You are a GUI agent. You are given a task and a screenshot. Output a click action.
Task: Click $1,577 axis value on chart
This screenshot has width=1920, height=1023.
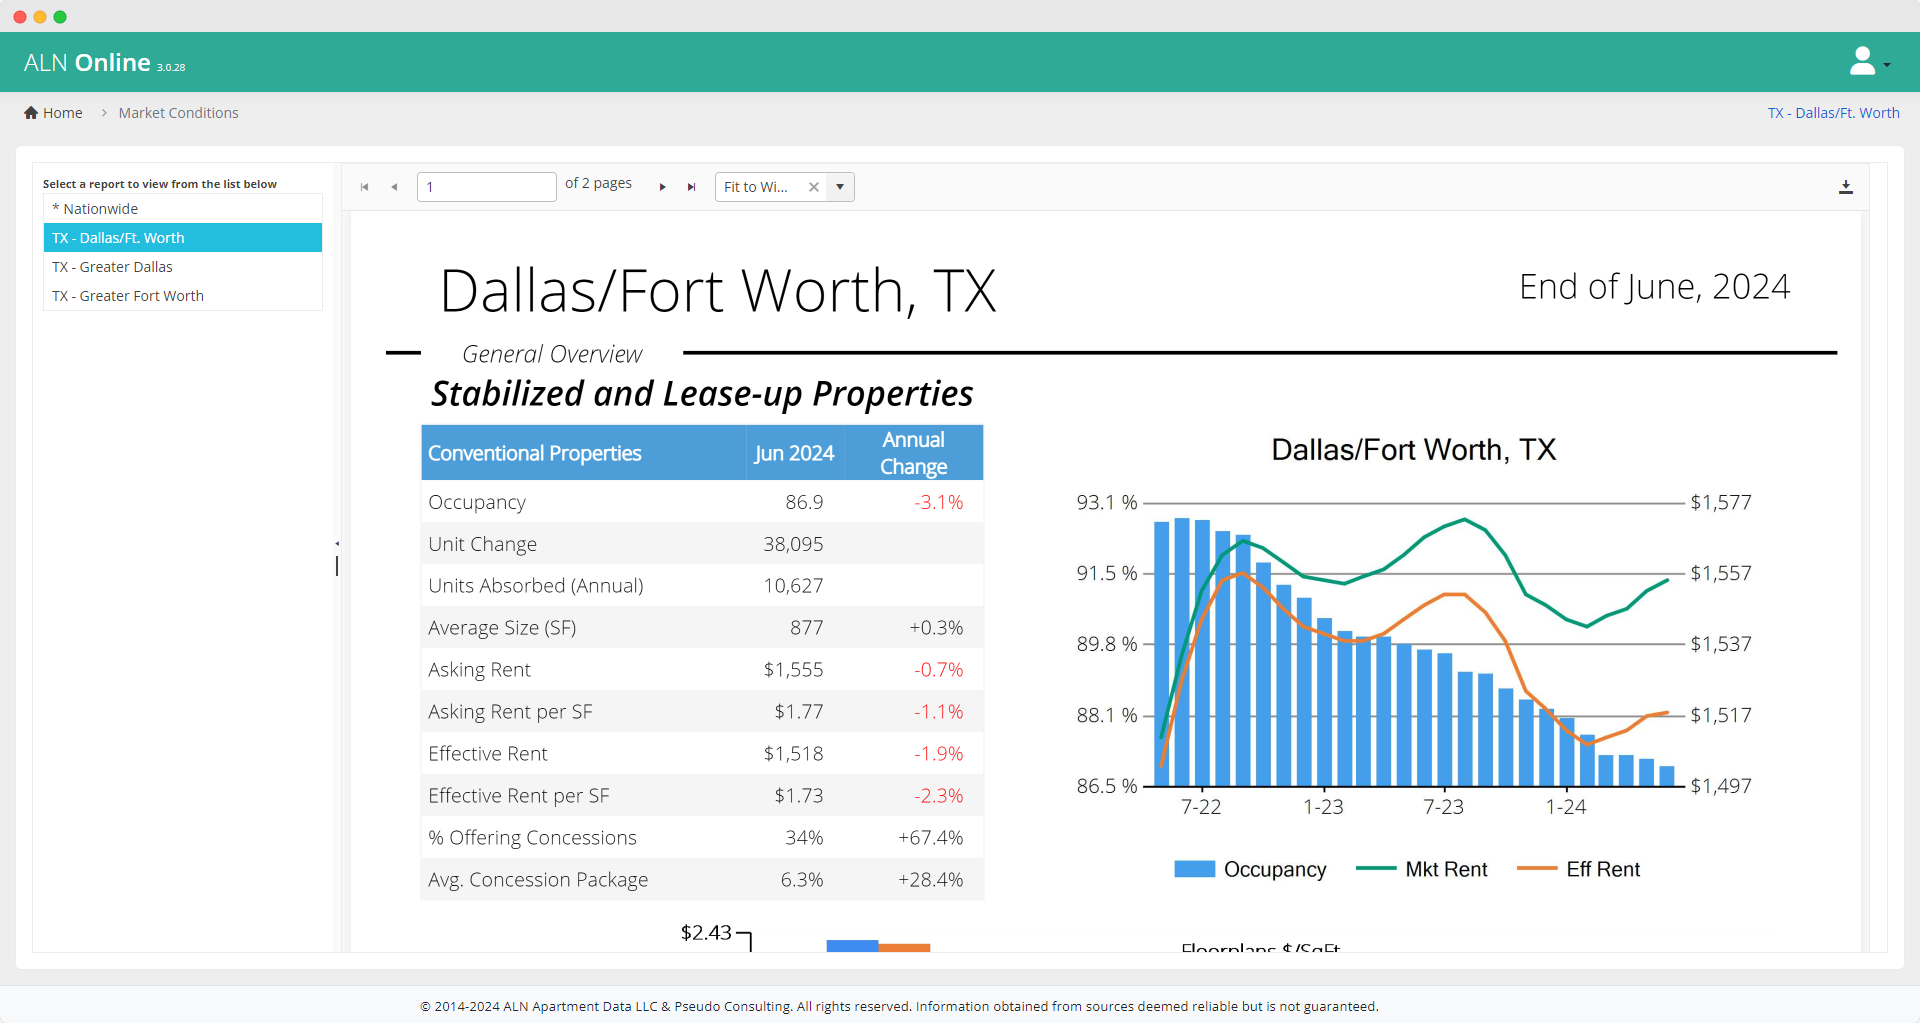(x=1721, y=502)
